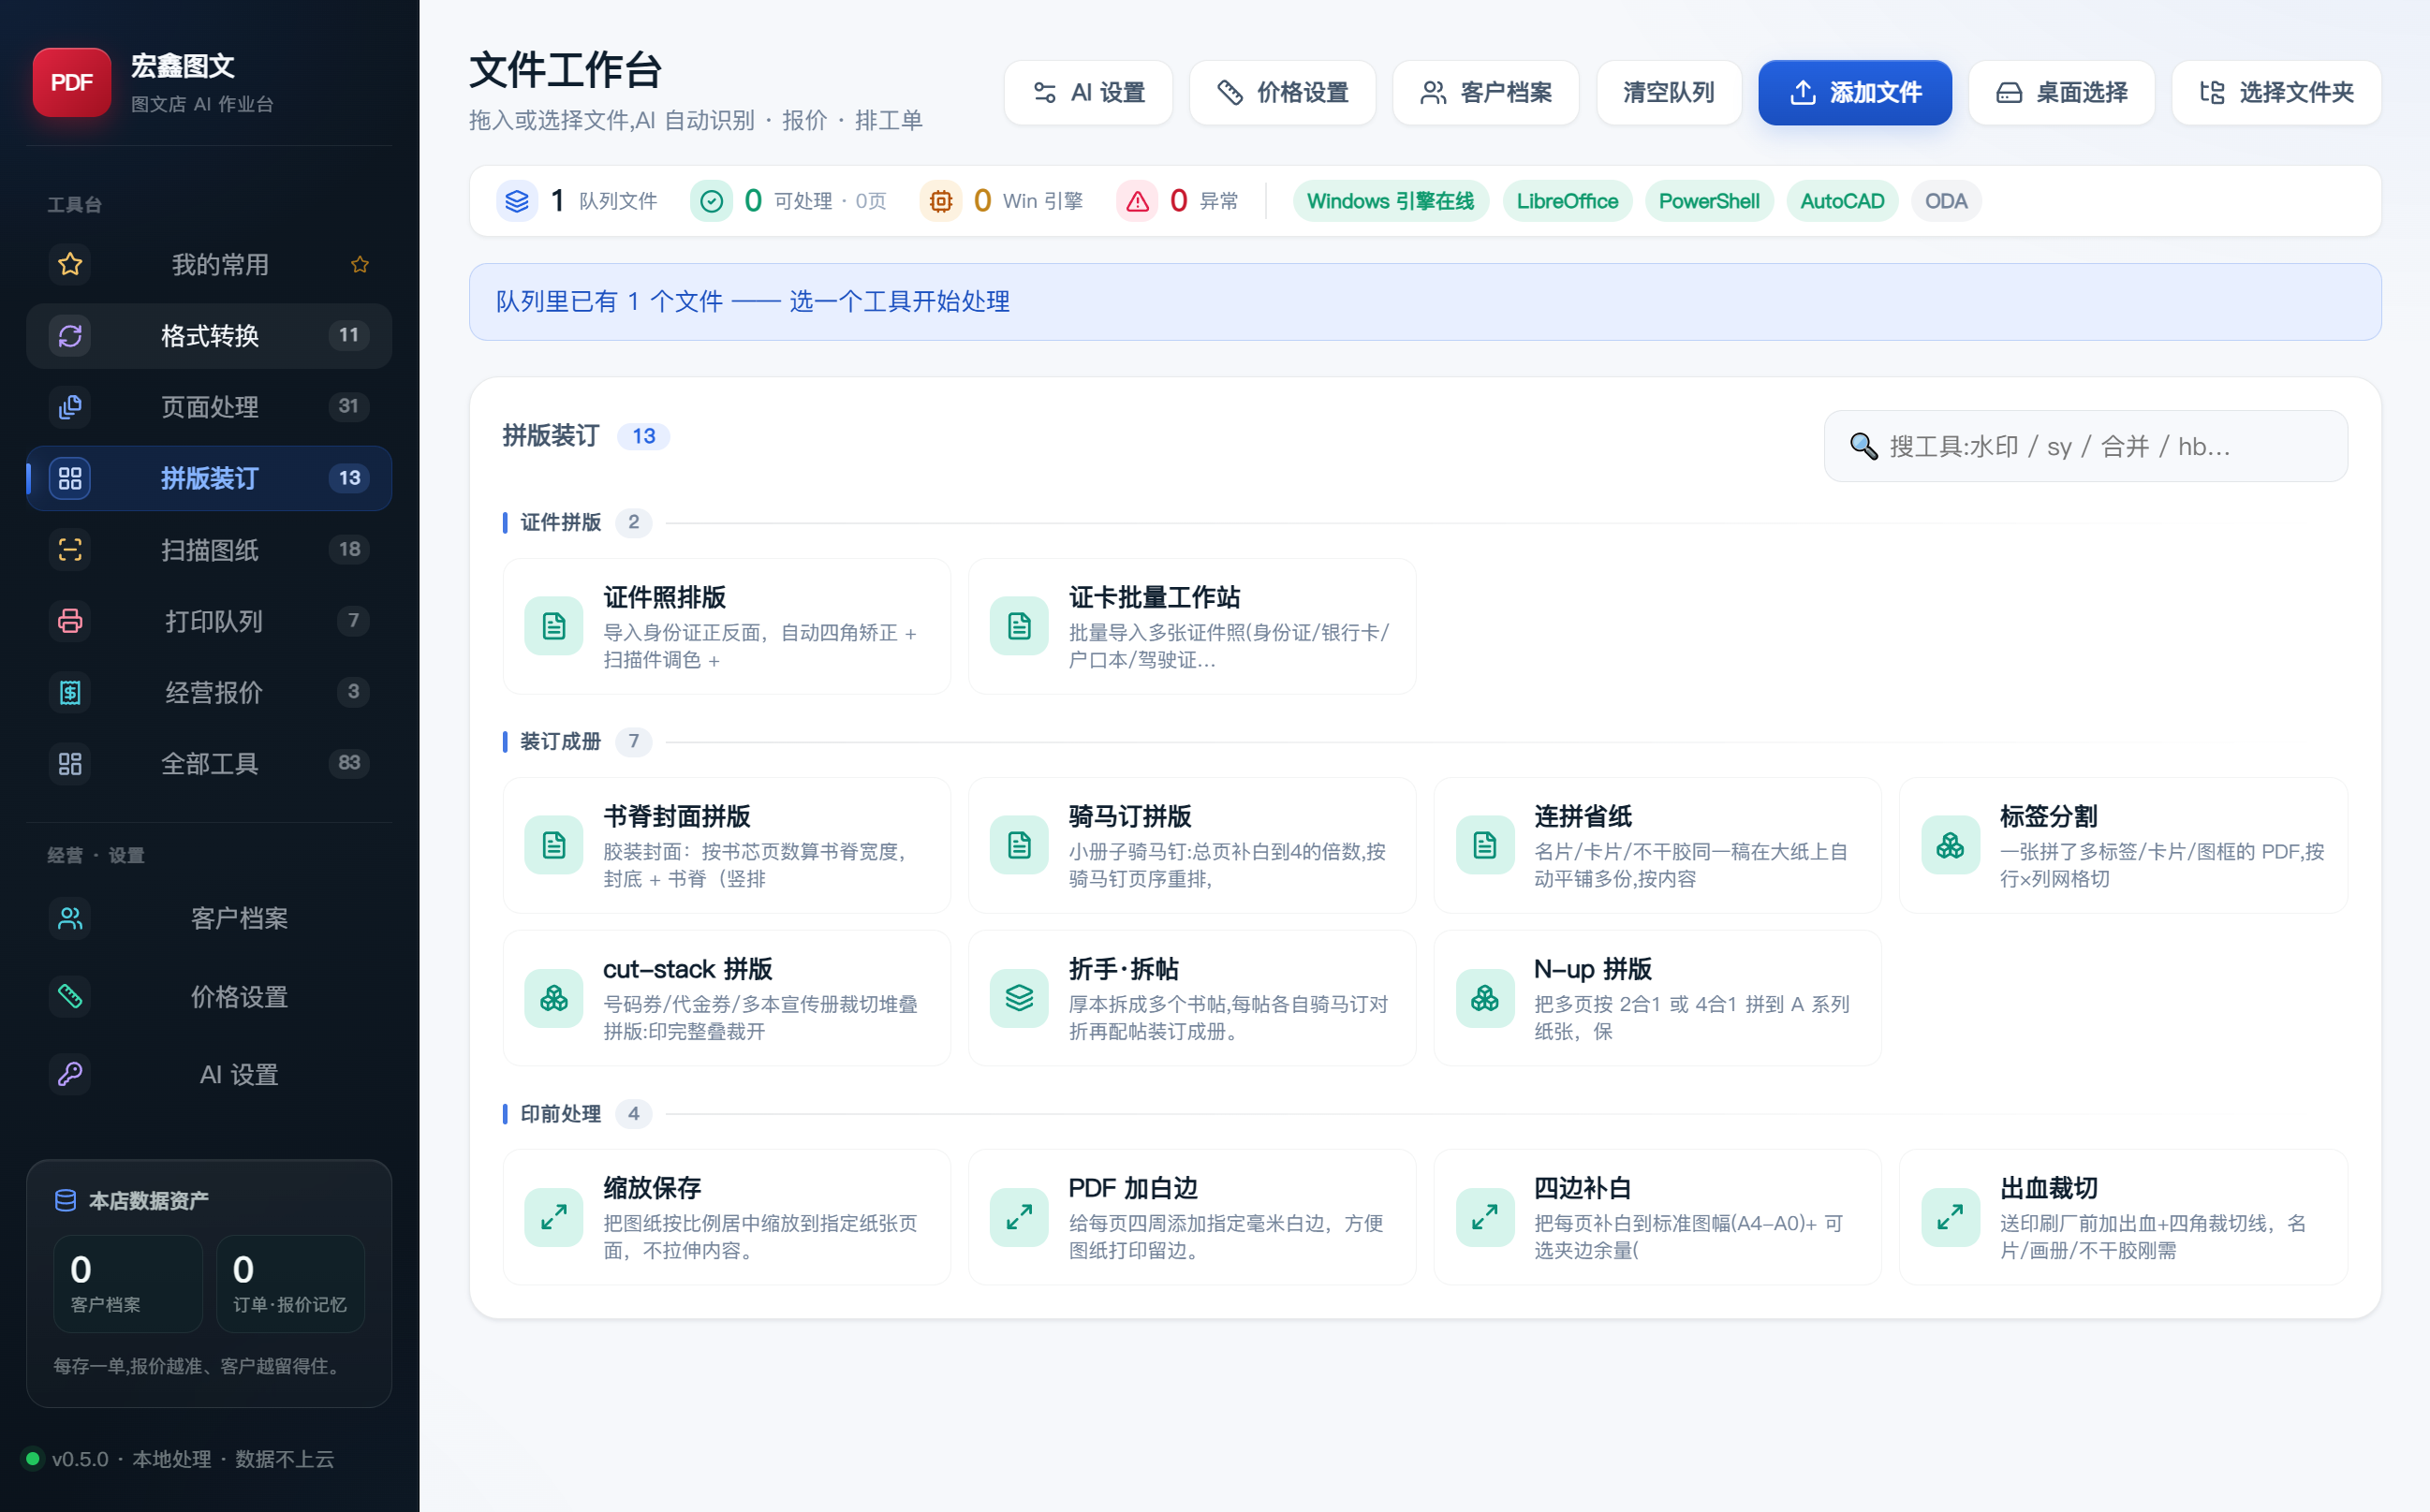Click the 清空队列 button
The width and height of the screenshot is (2430, 1512).
click(x=1668, y=92)
